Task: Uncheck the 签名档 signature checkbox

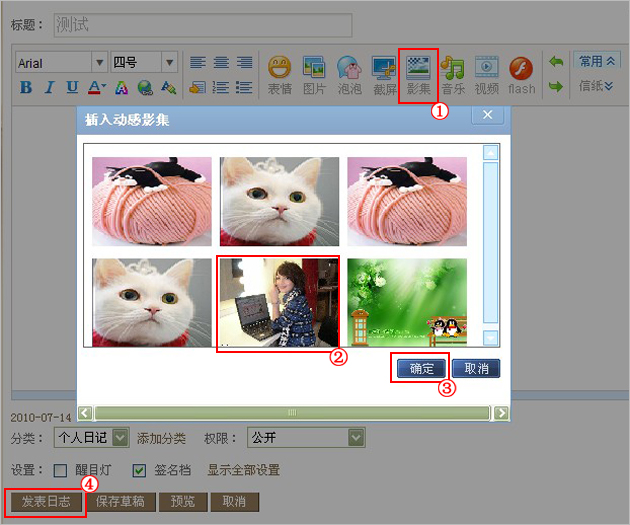Action: click(139, 470)
